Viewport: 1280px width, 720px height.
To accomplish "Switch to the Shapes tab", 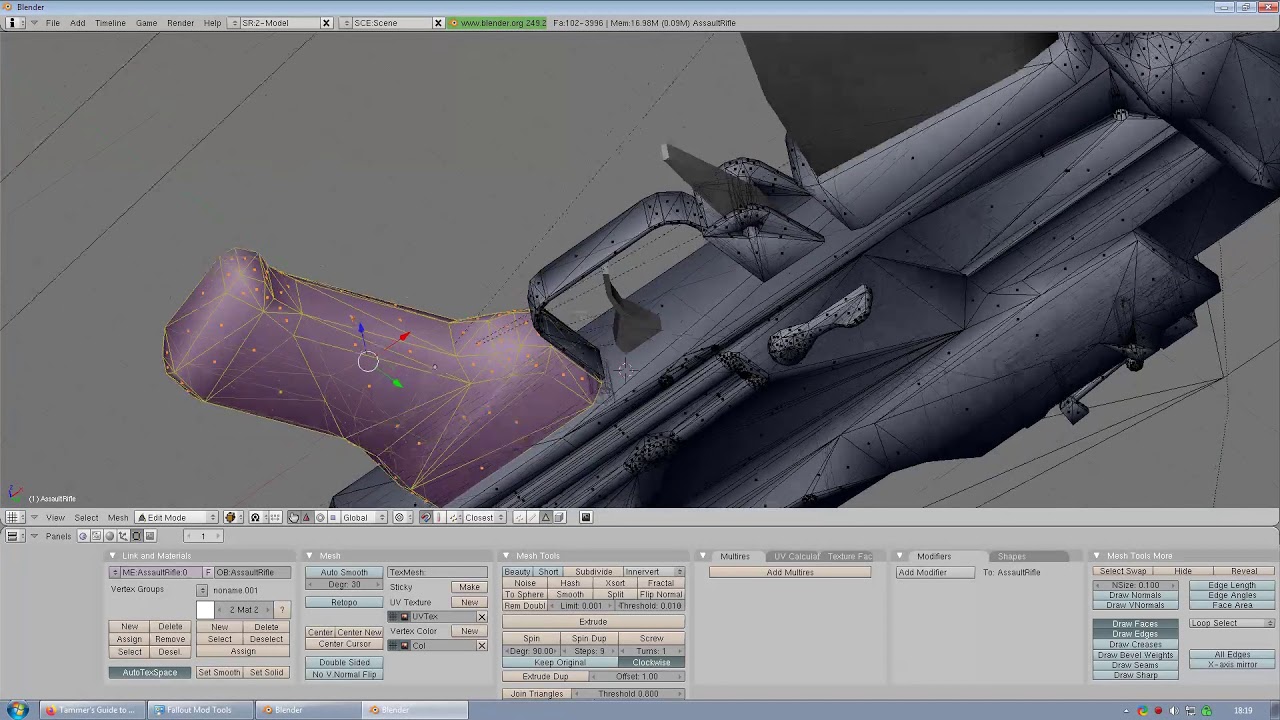I will [1011, 556].
